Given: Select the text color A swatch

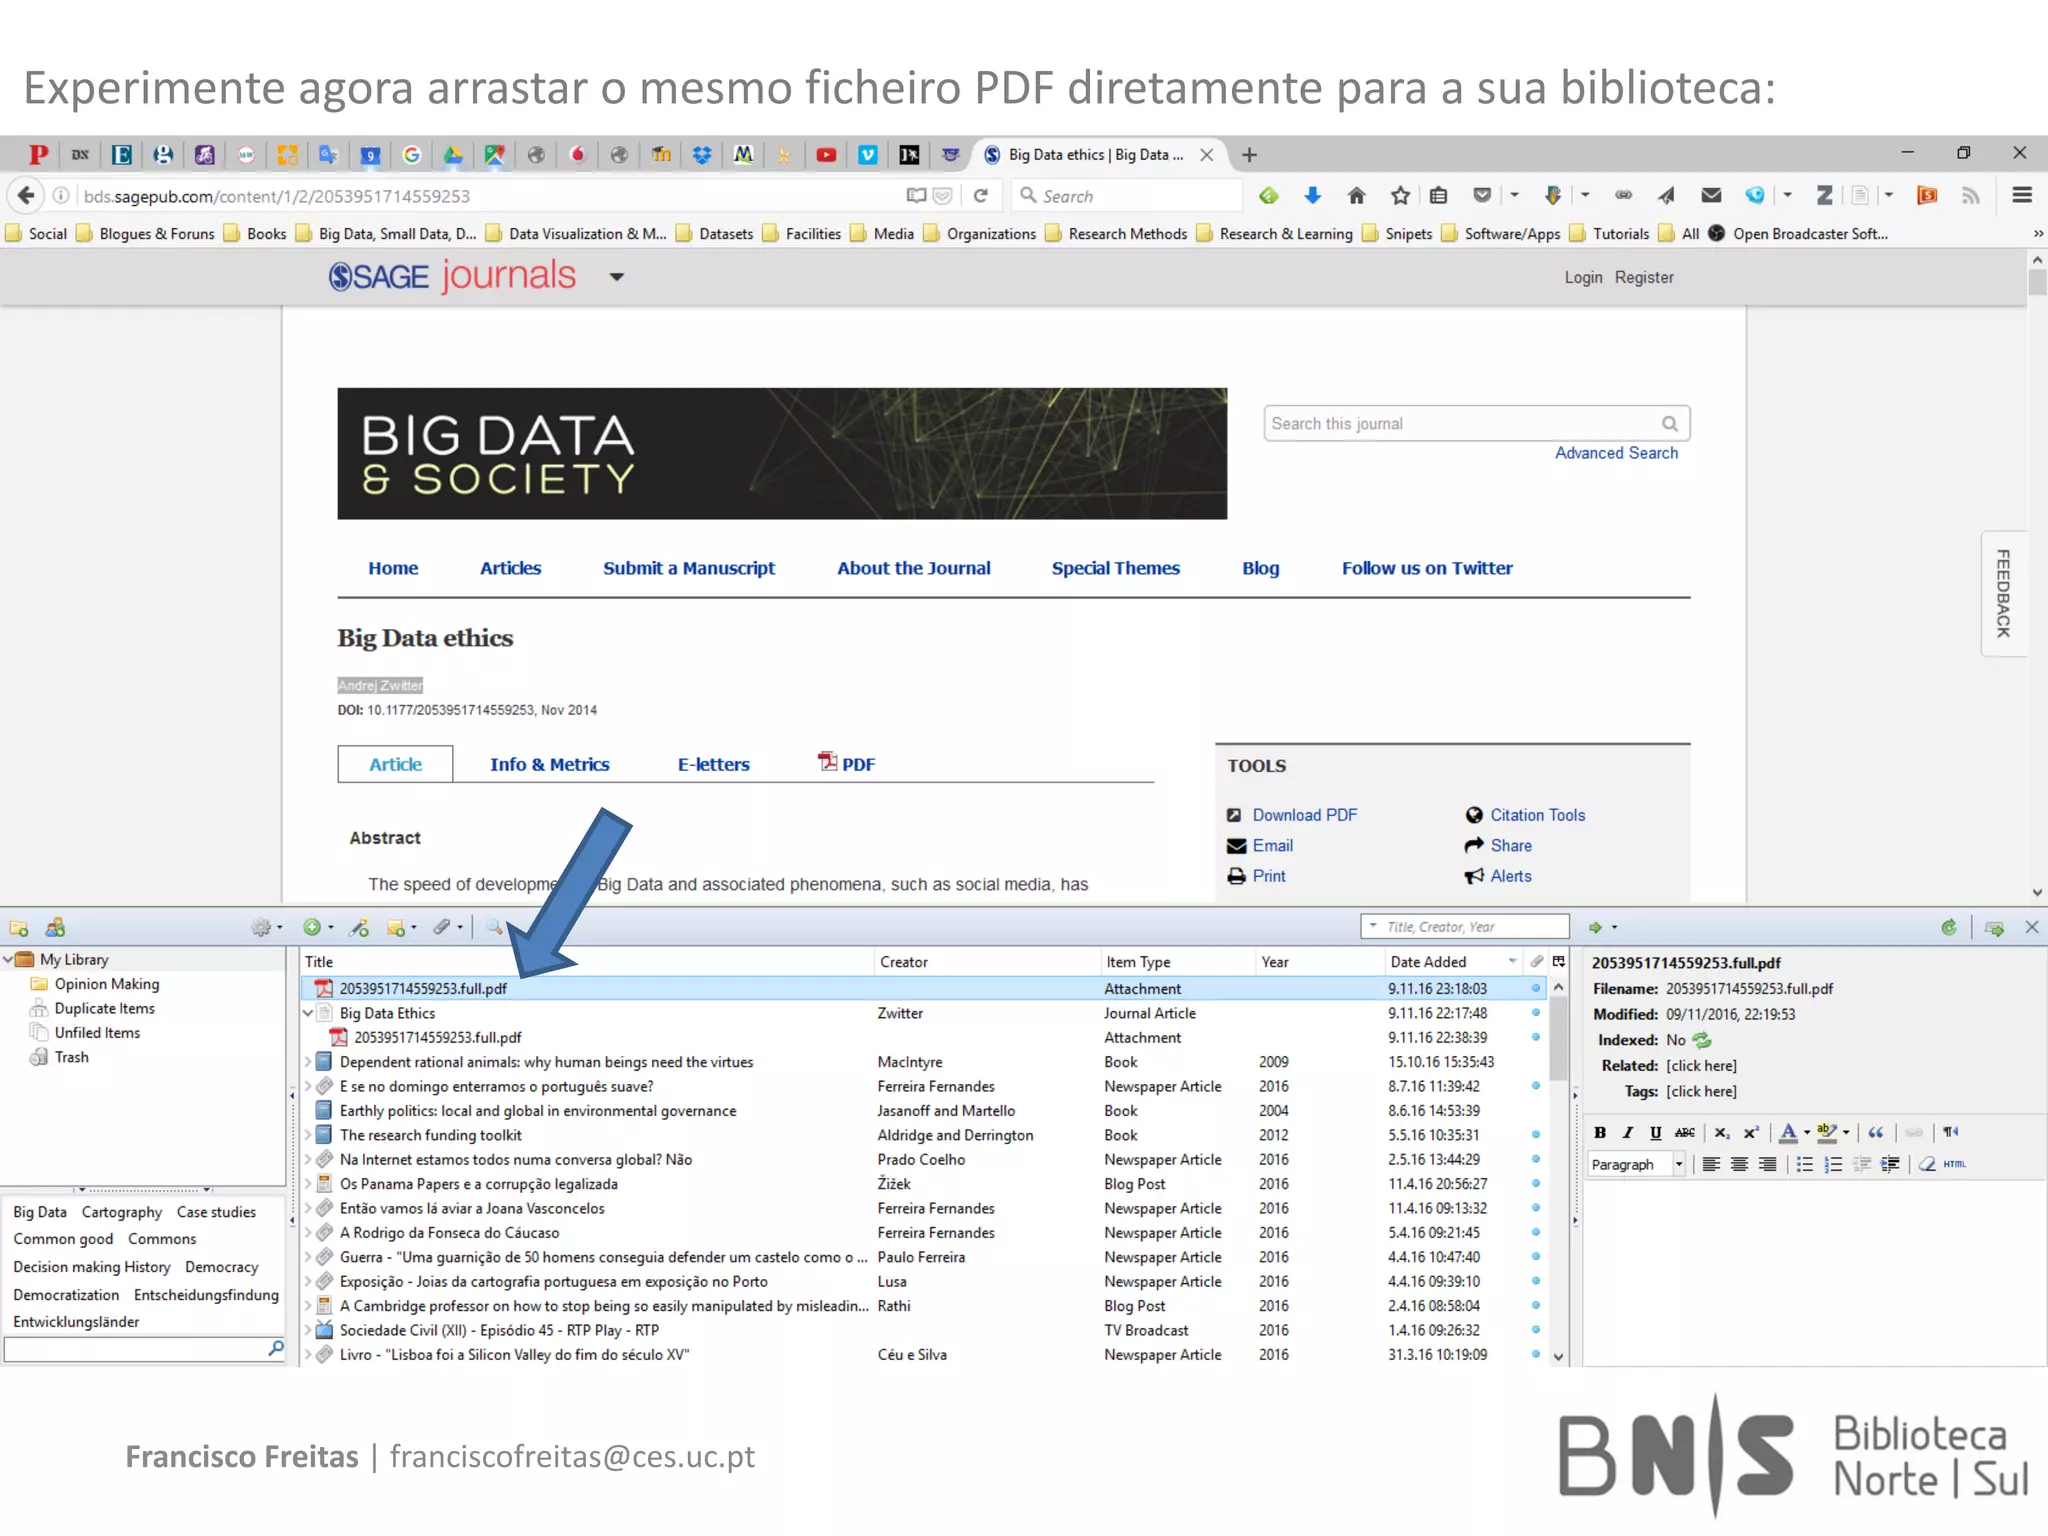Looking at the screenshot, I should point(1788,1132).
